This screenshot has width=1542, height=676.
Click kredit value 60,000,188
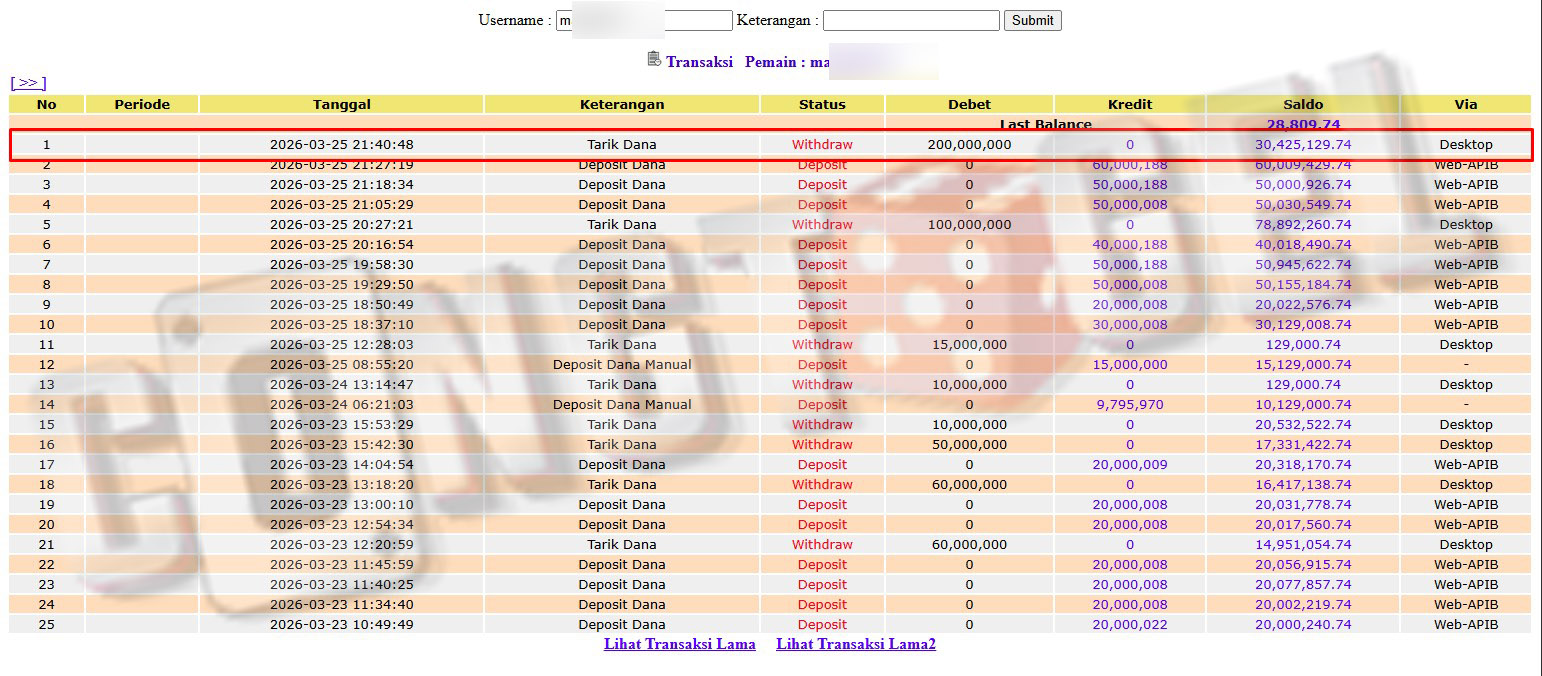pos(1130,165)
